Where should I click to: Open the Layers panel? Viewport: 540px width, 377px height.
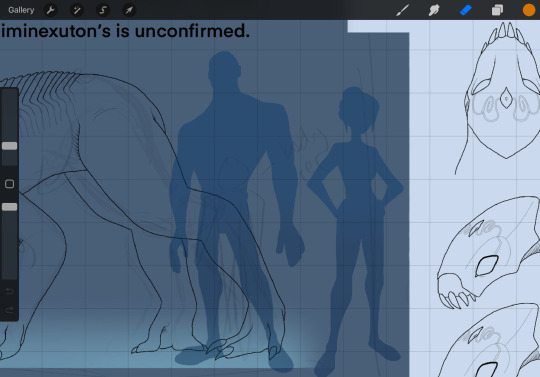click(497, 10)
